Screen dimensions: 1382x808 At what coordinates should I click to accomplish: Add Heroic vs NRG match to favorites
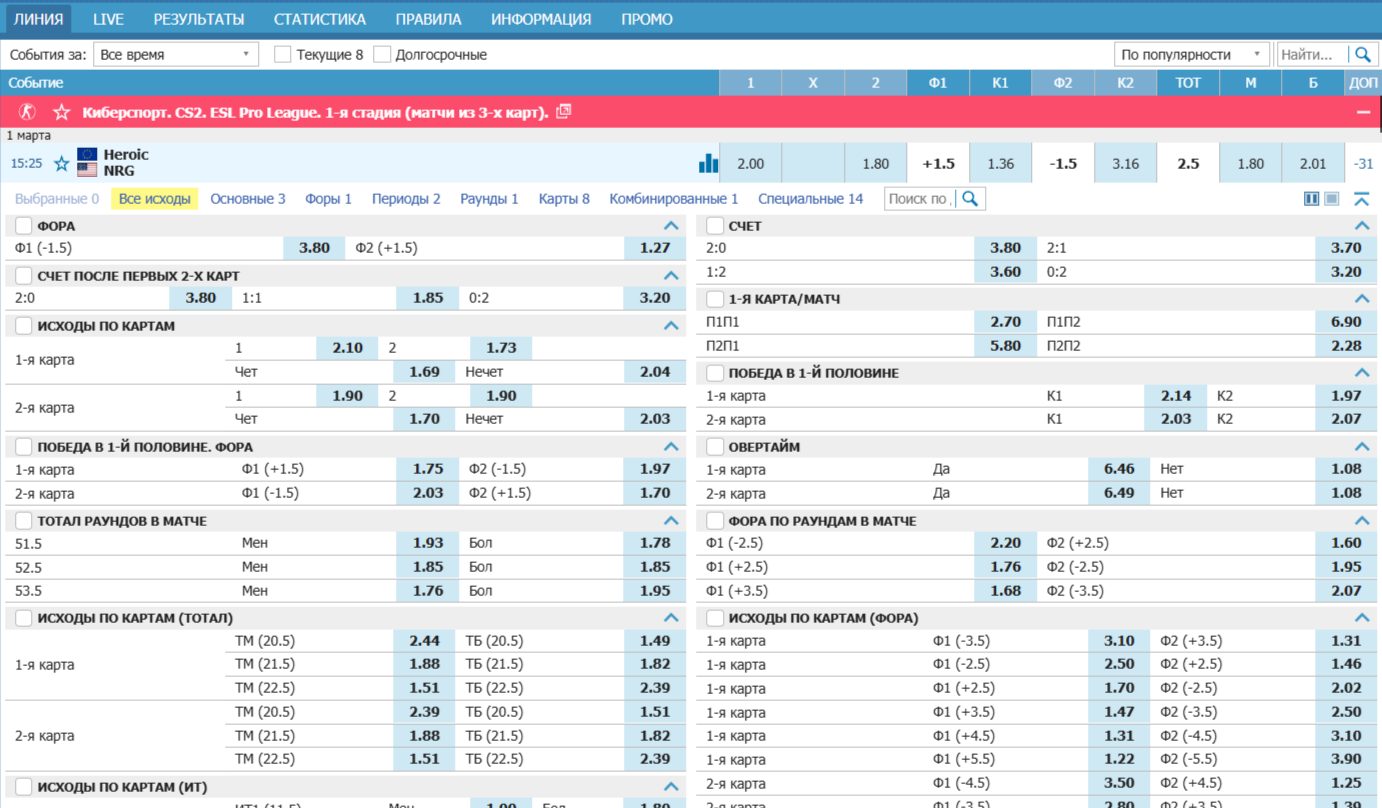[x=61, y=163]
